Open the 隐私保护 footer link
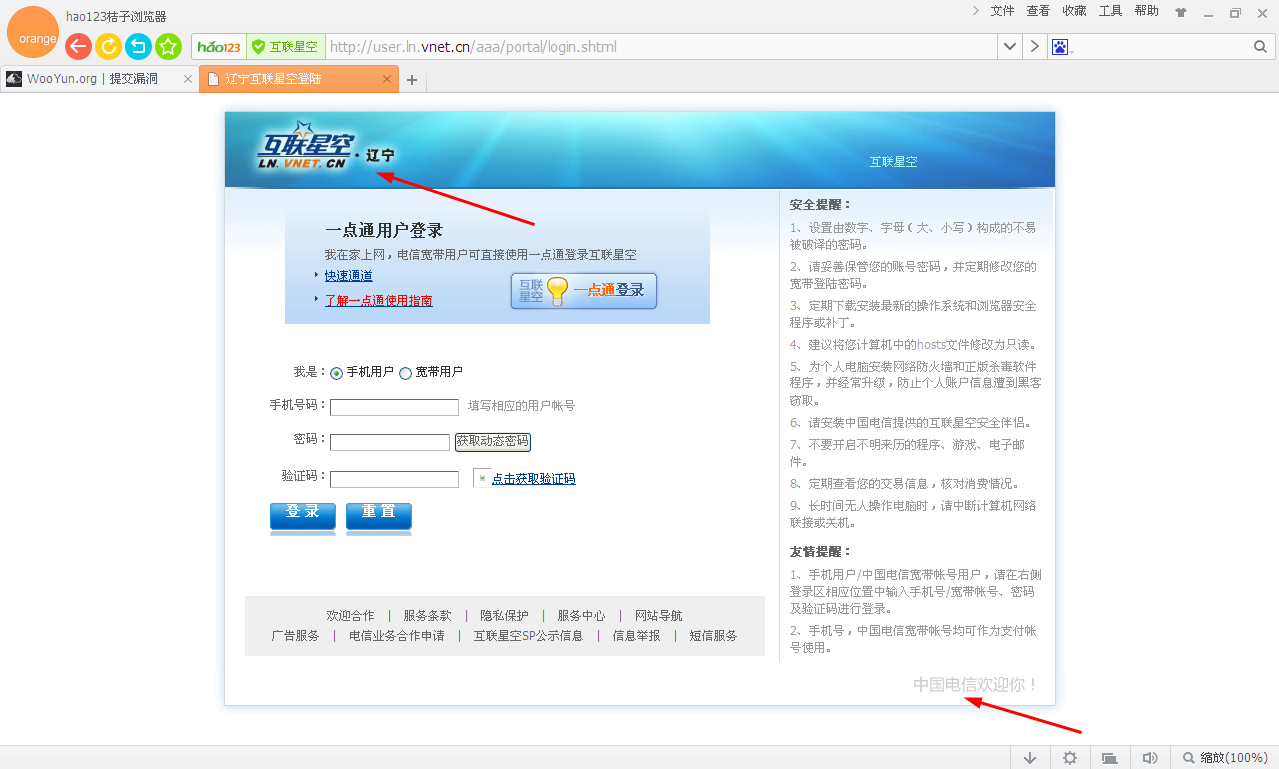The height and width of the screenshot is (769, 1279). point(504,616)
